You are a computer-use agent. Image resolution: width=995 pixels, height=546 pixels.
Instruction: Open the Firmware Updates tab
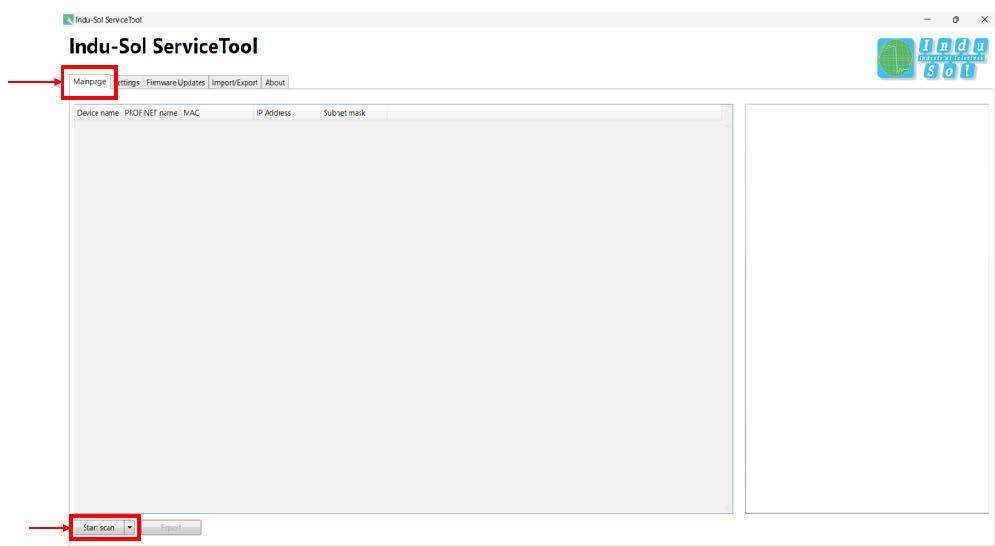tap(176, 83)
